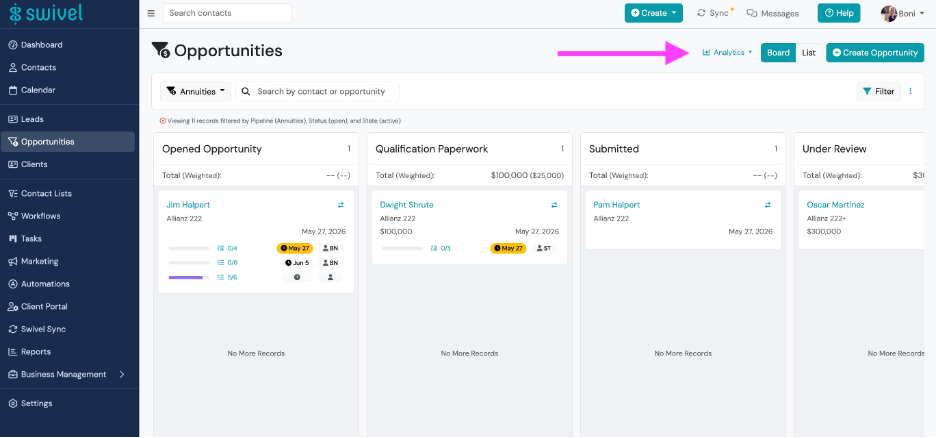Clear filters via red circle icon
The image size is (936, 438).
pos(162,121)
